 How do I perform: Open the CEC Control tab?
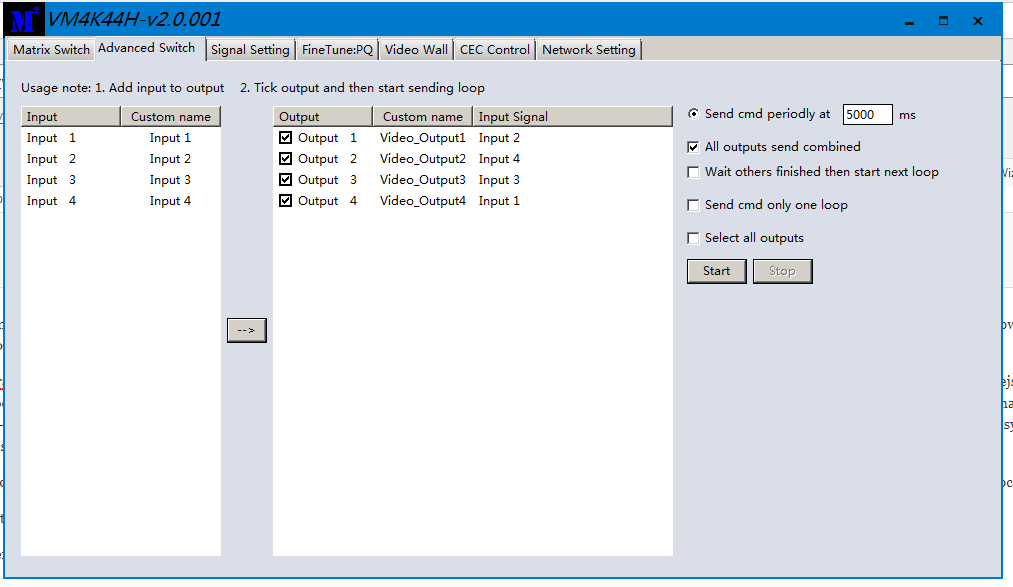coord(494,50)
